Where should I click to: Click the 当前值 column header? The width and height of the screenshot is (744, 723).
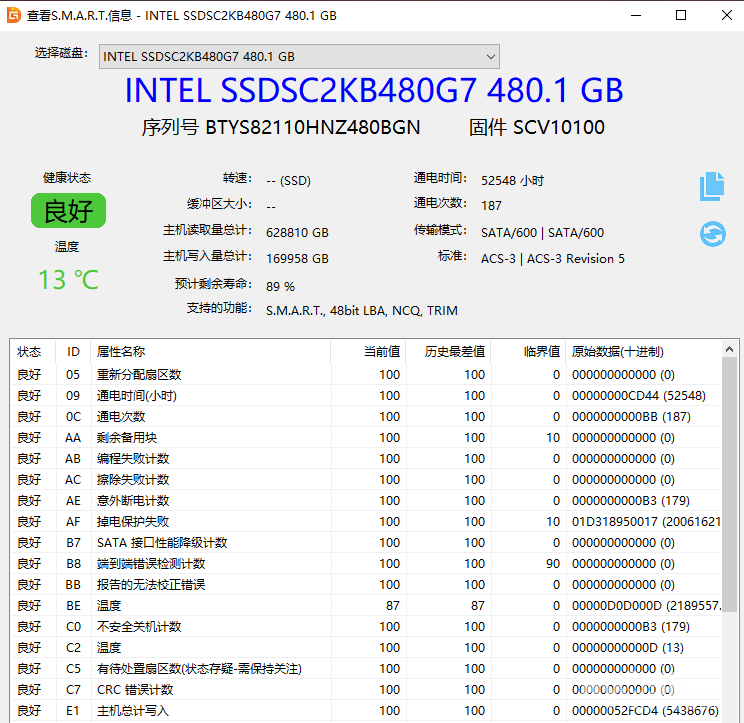pyautogui.click(x=381, y=352)
